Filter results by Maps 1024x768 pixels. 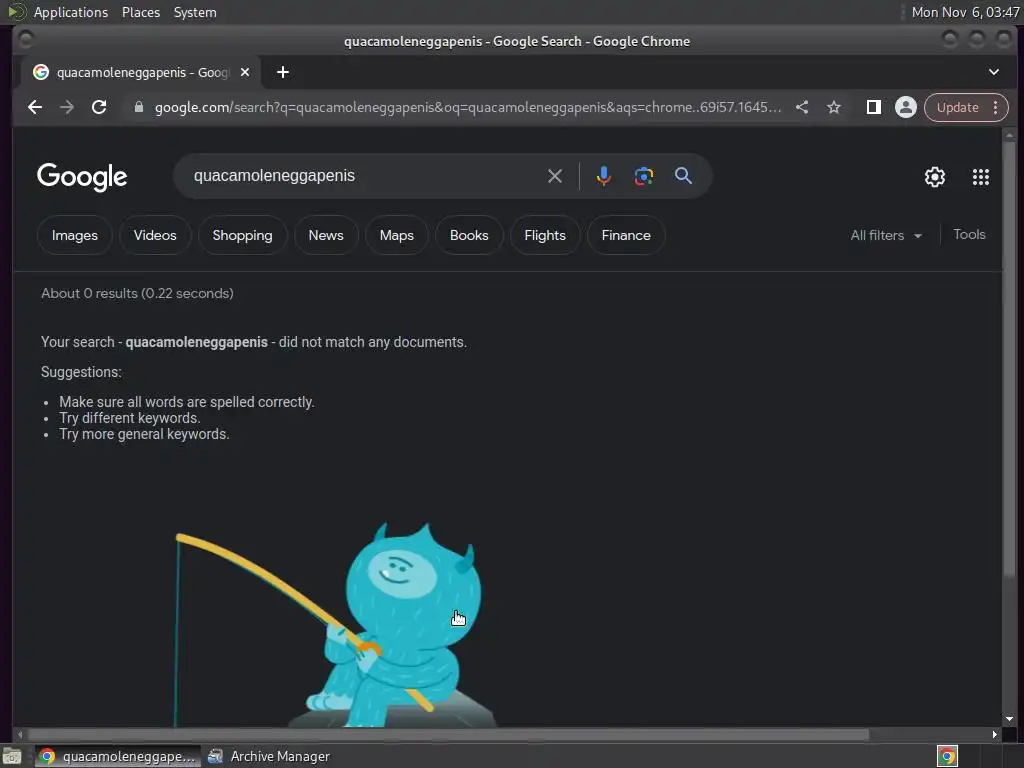click(x=396, y=235)
